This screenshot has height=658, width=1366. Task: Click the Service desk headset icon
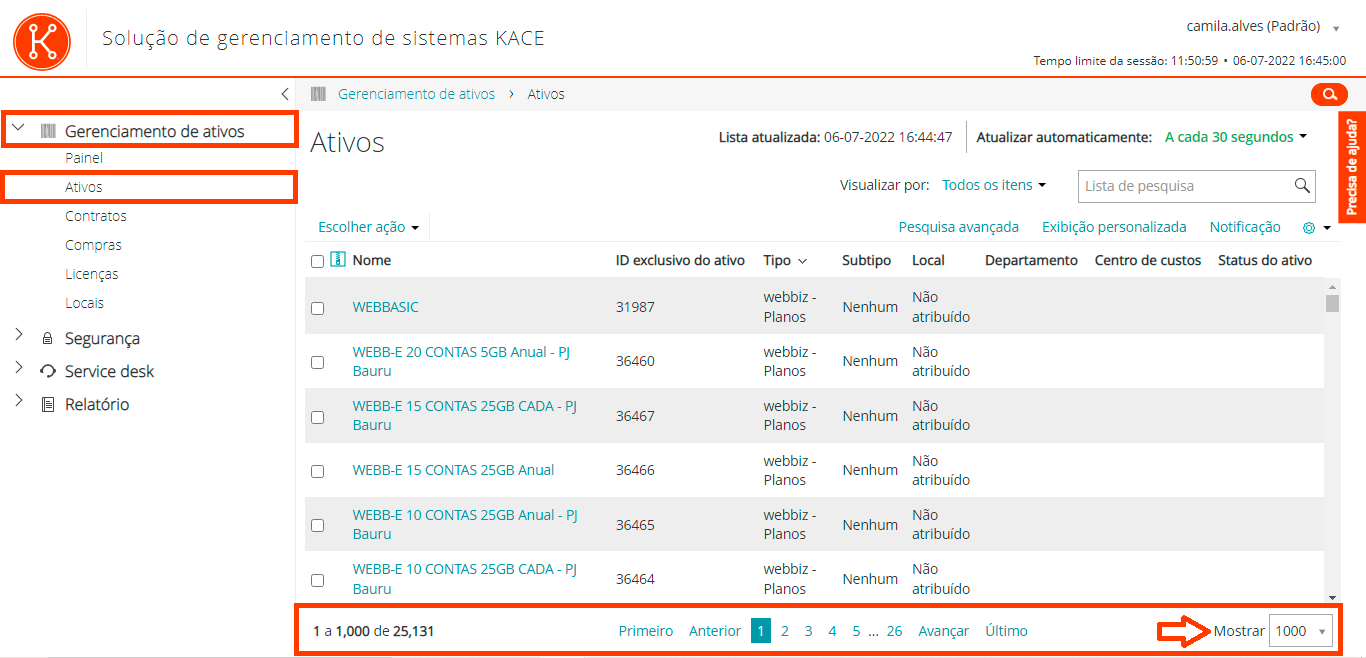tap(48, 372)
